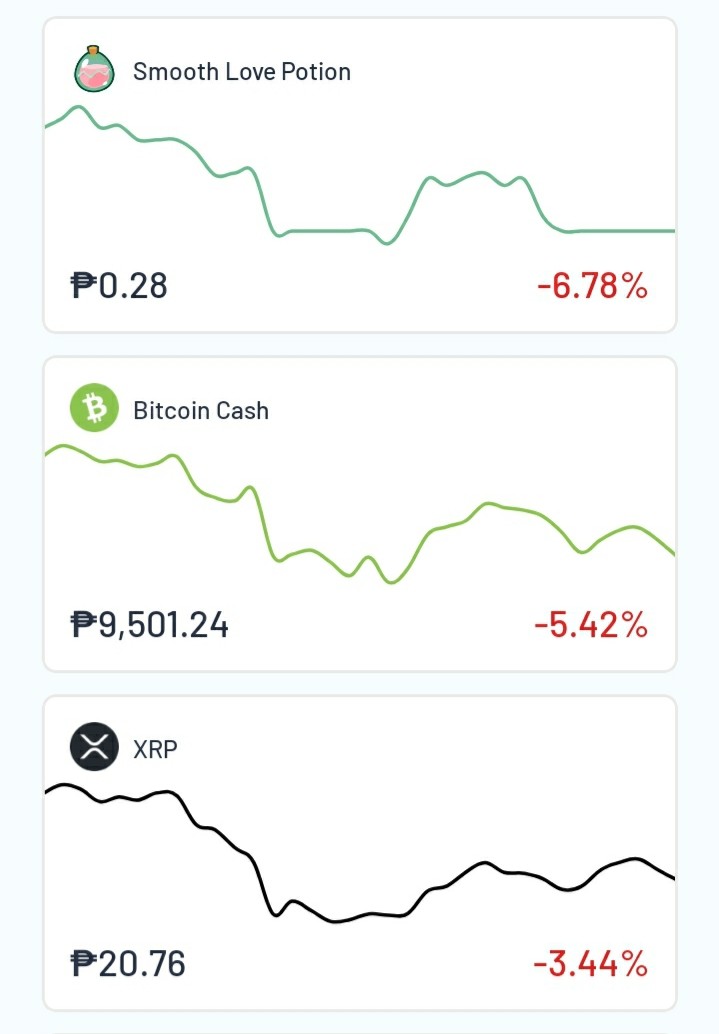Viewport: 719px width, 1034px height.
Task: Open the Smooth Love Potion price chart
Action: (360, 175)
